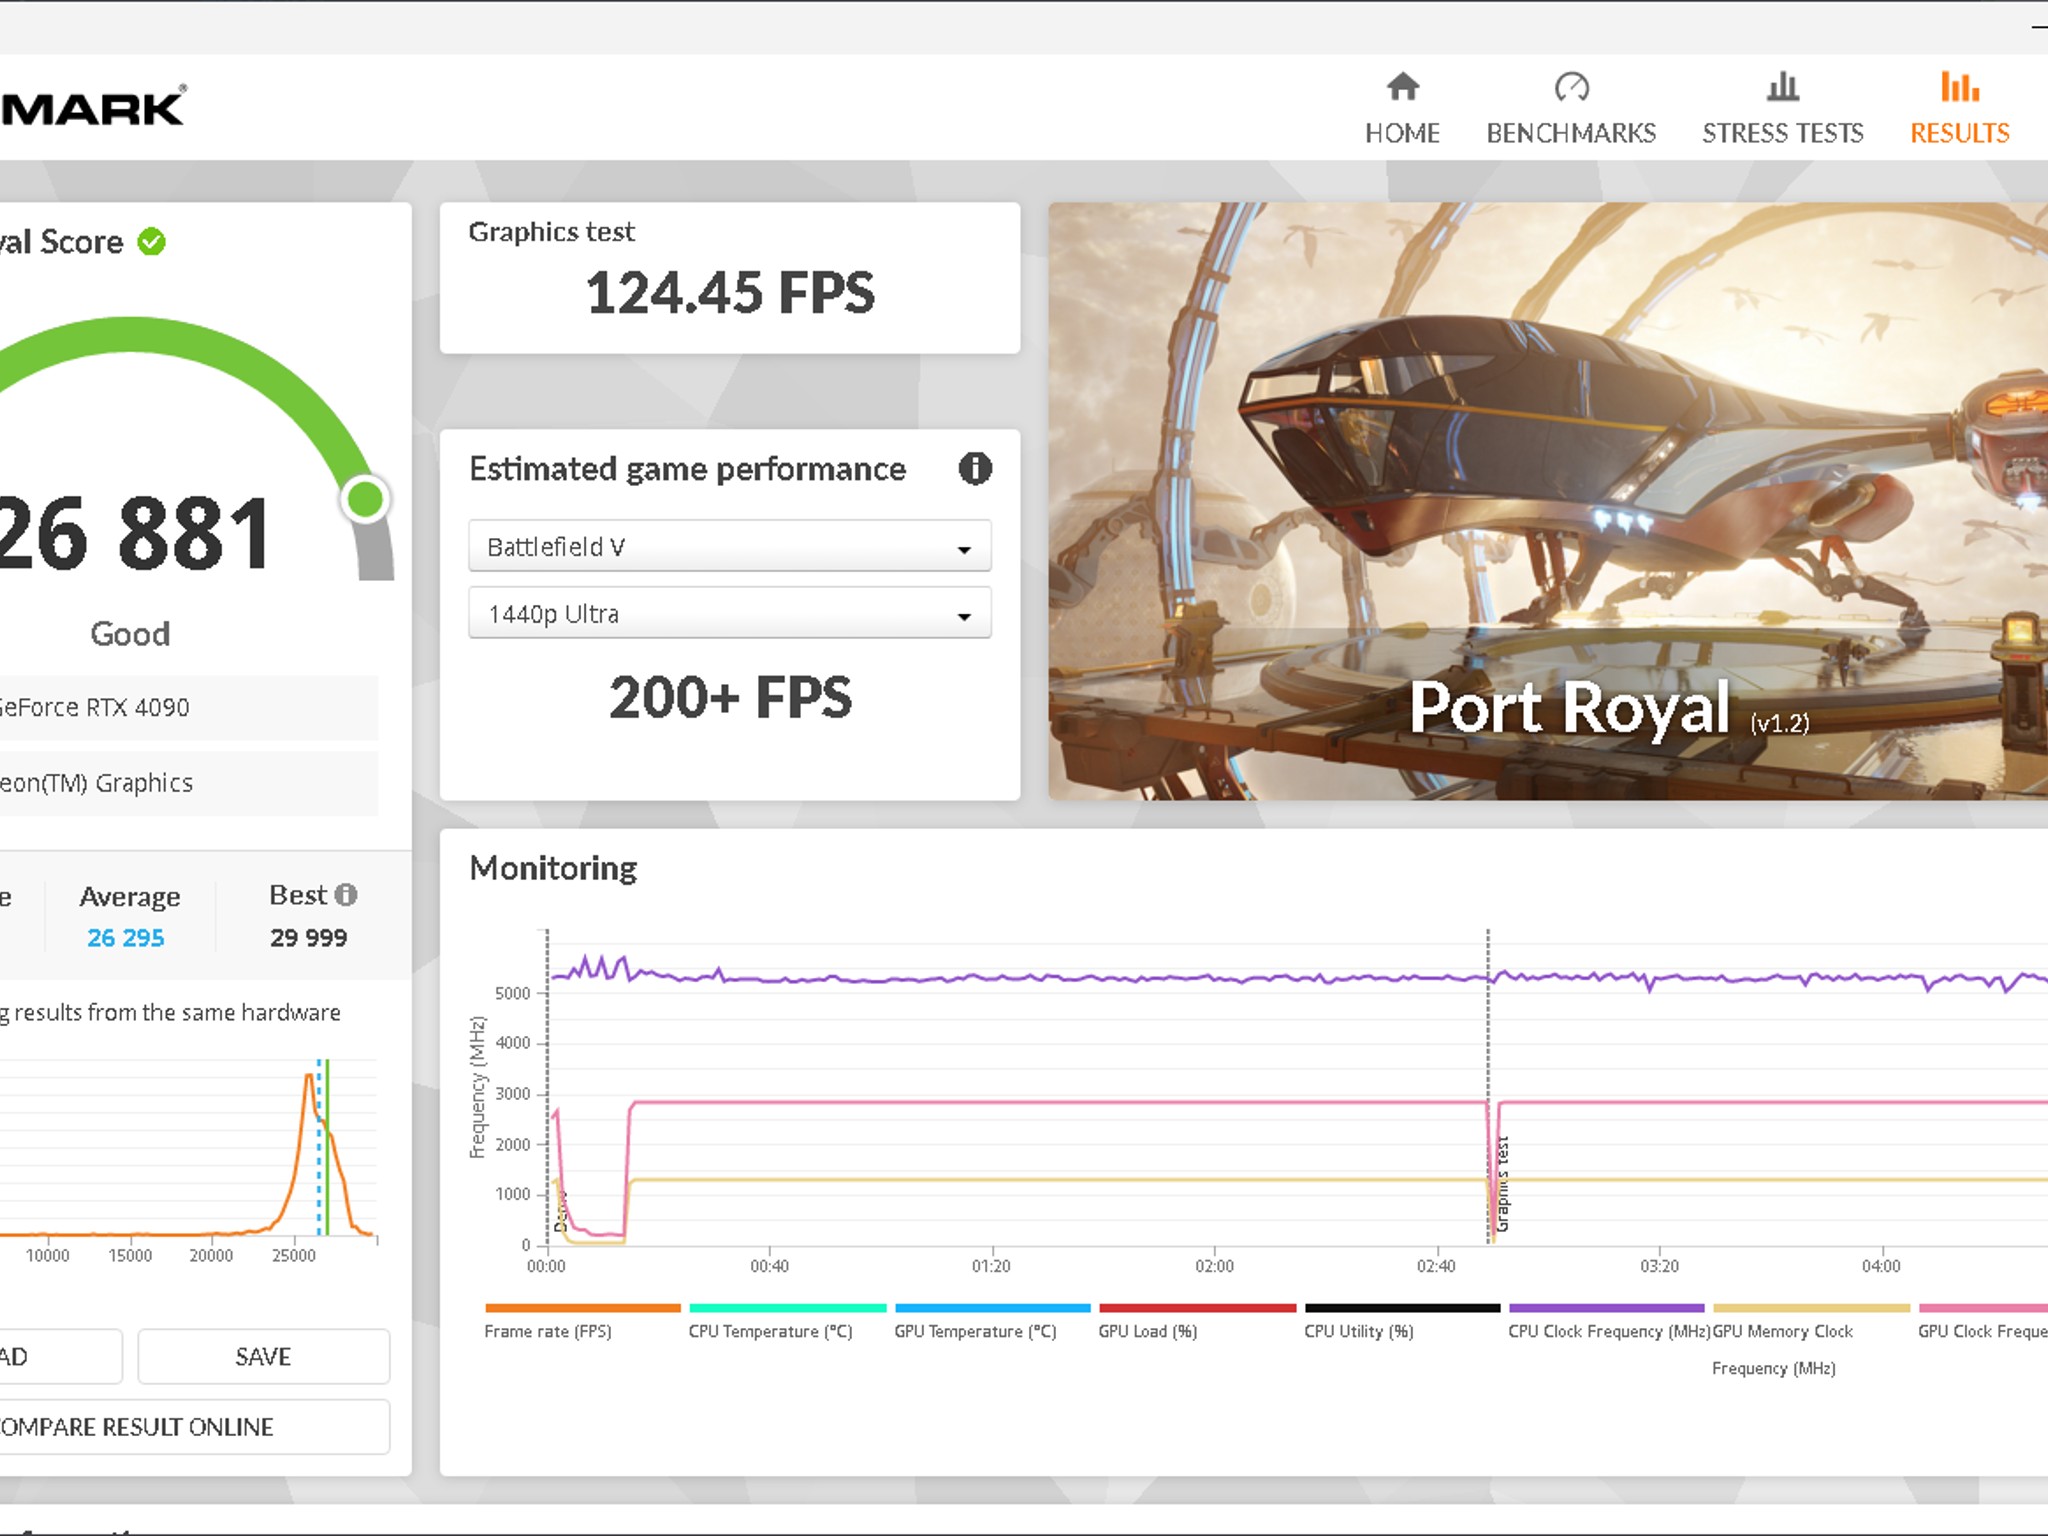The image size is (2048, 1536).
Task: Click the best score 29 999
Action: pyautogui.click(x=308, y=937)
